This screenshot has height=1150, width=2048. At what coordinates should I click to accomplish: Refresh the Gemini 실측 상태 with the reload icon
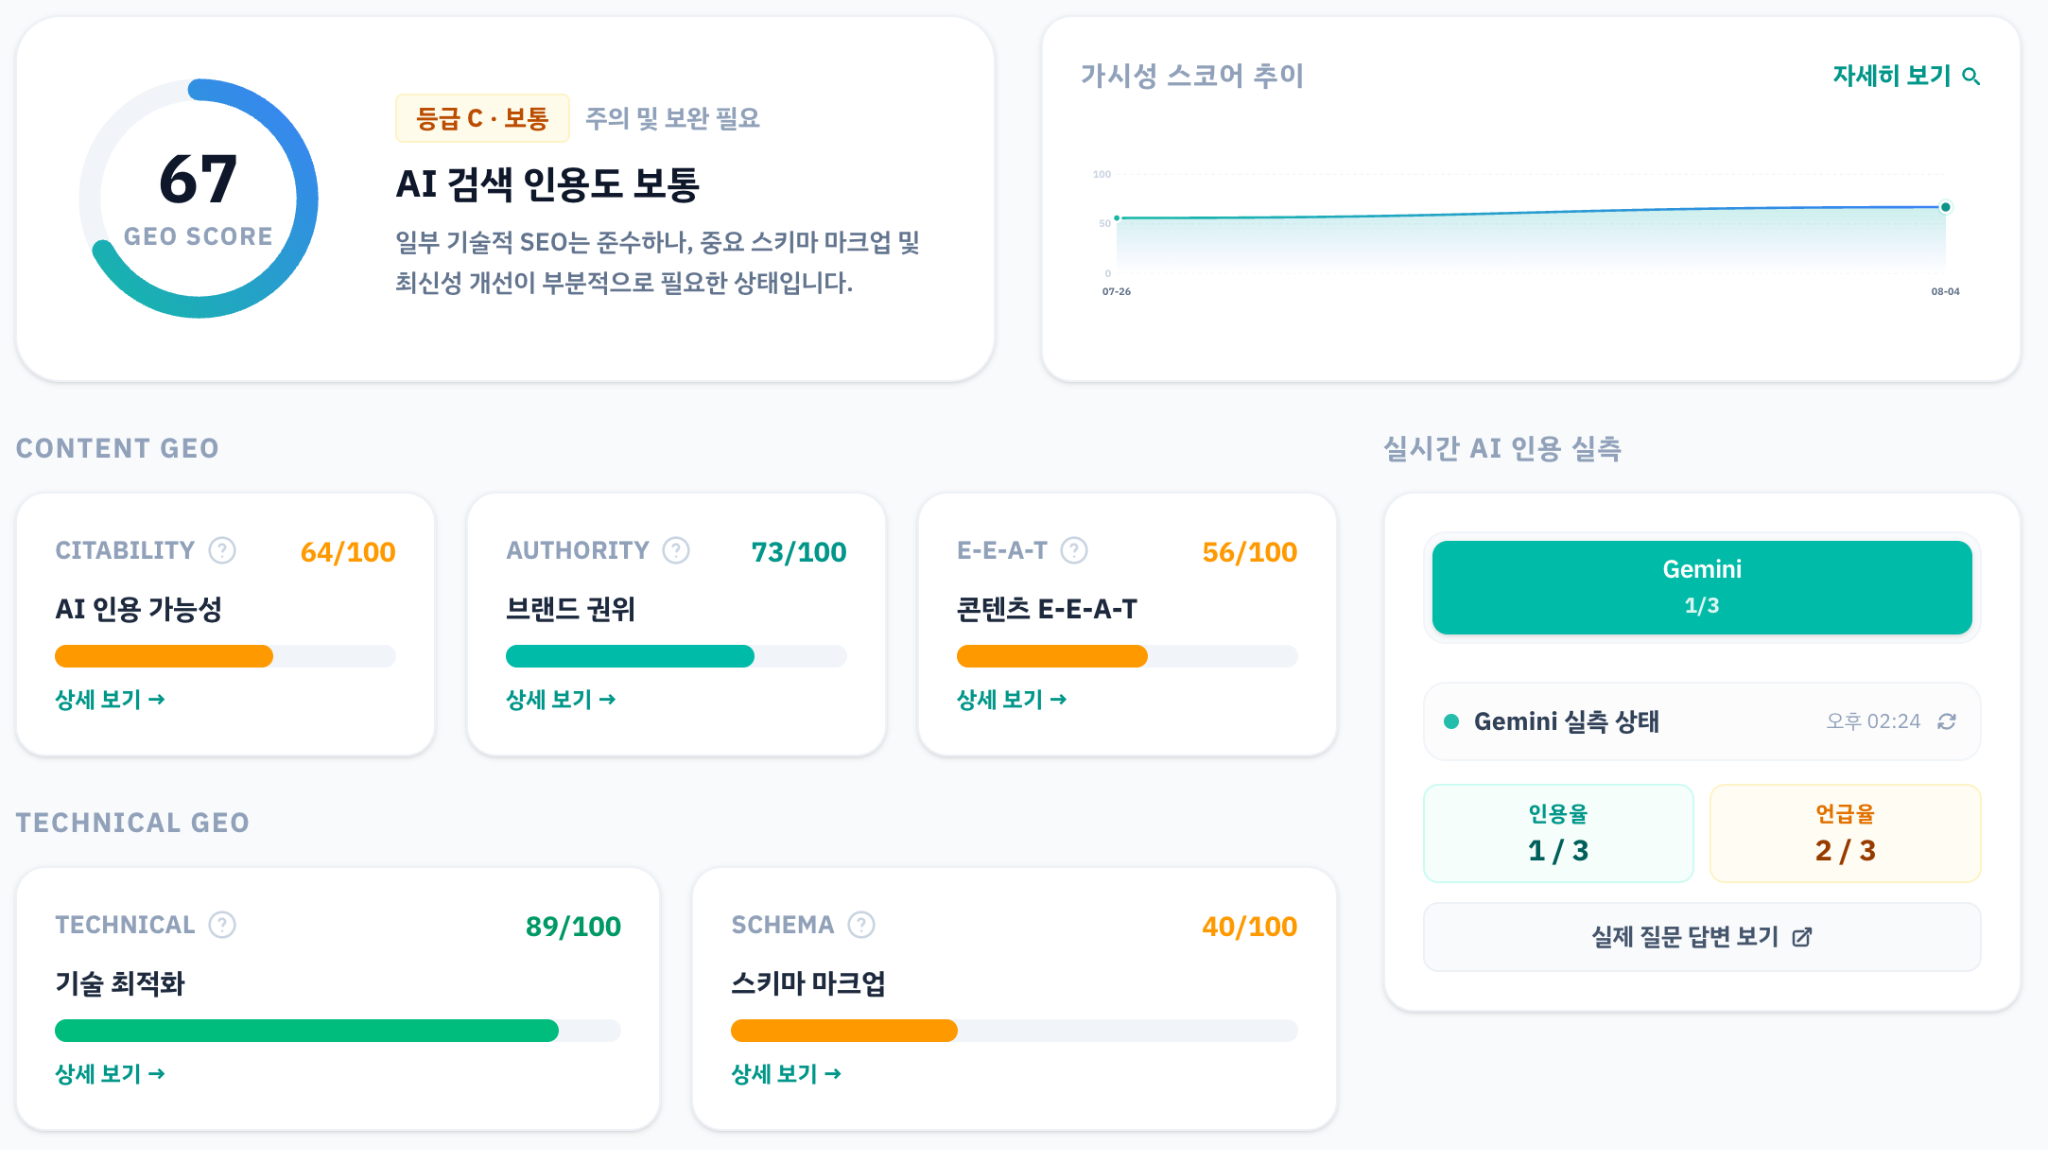[x=1946, y=721]
